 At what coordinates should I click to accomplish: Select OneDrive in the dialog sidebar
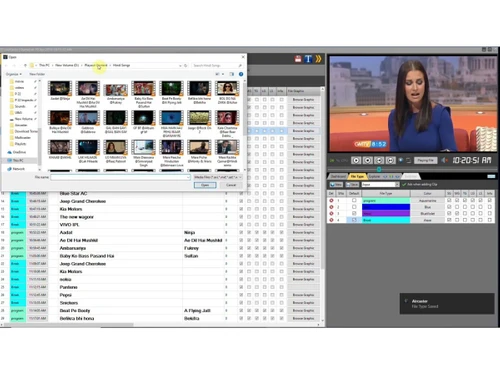pos(19,152)
